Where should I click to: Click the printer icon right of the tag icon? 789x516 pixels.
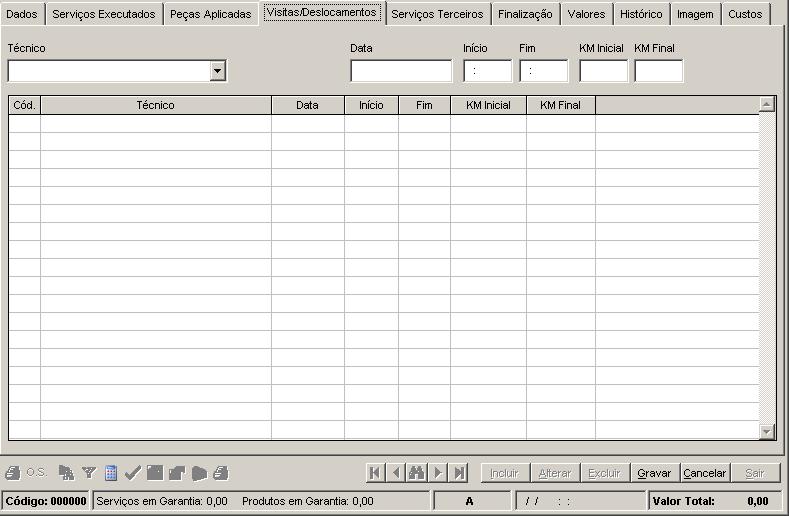220,473
